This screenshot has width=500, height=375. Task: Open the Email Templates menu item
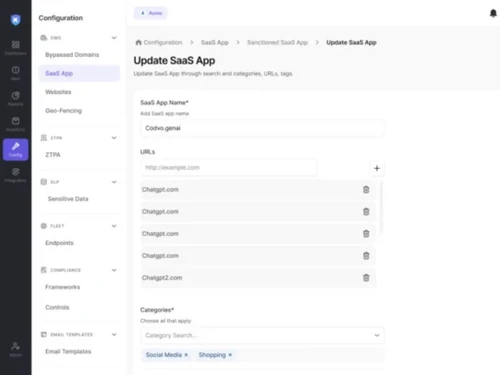pos(68,351)
